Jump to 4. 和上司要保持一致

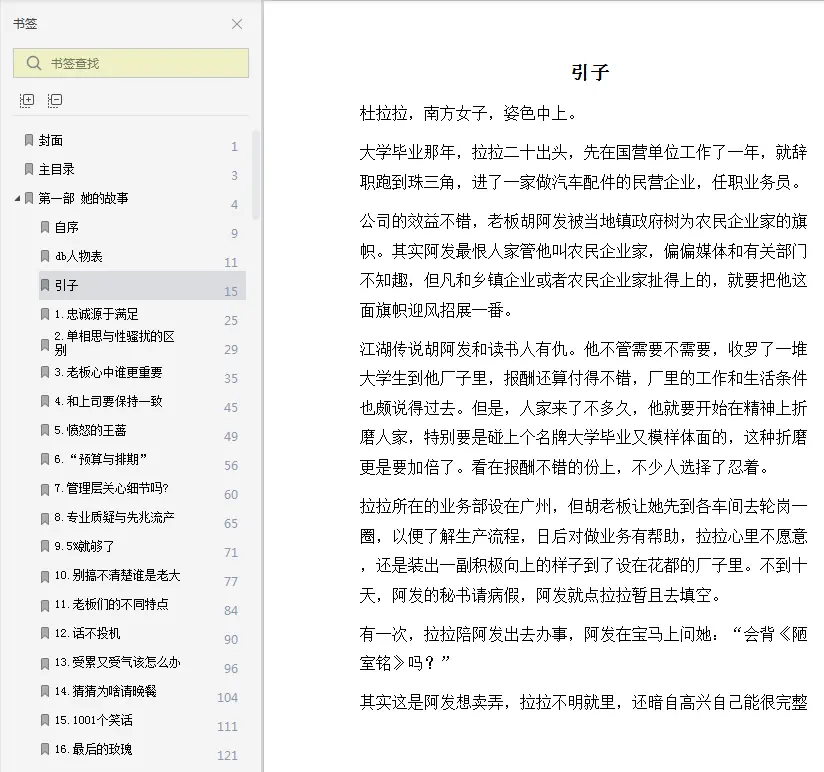point(108,401)
